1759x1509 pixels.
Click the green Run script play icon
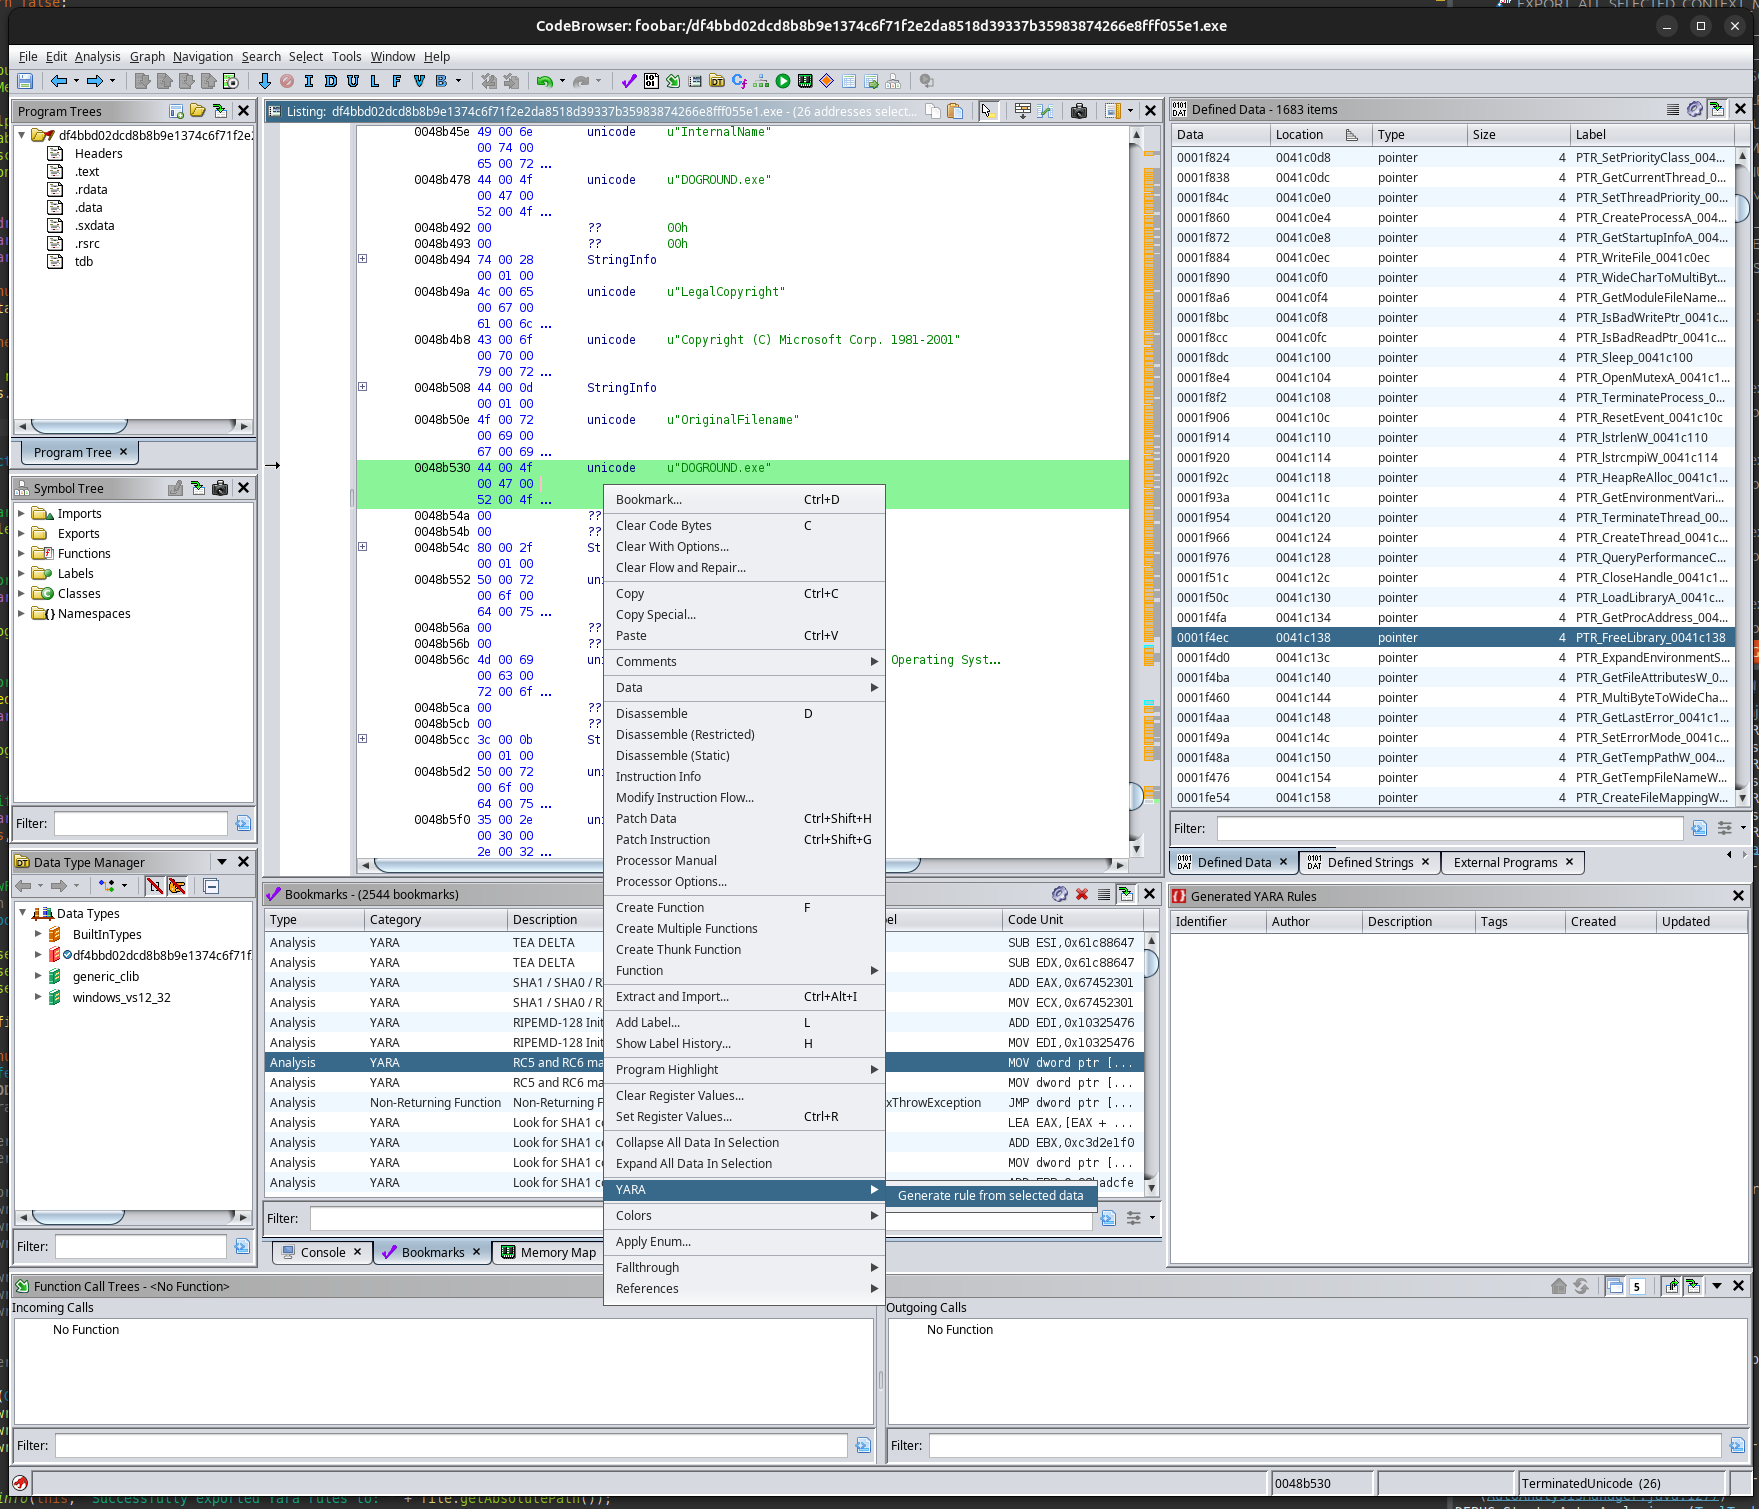pos(783,81)
